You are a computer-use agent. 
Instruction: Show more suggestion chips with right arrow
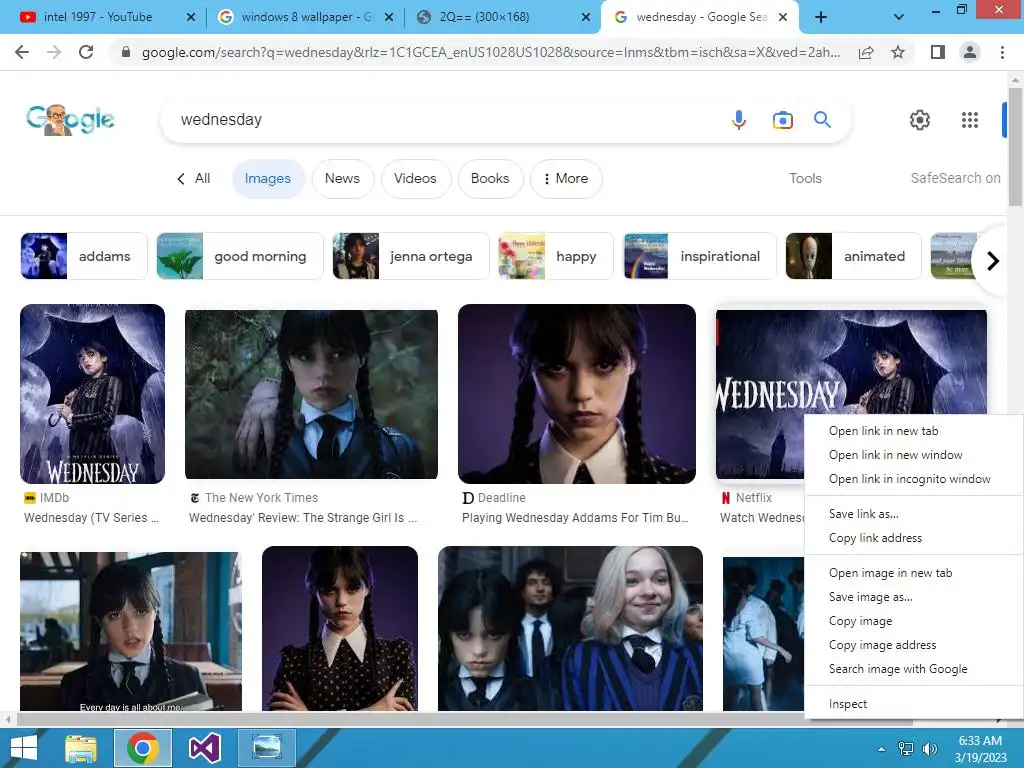(x=993, y=261)
